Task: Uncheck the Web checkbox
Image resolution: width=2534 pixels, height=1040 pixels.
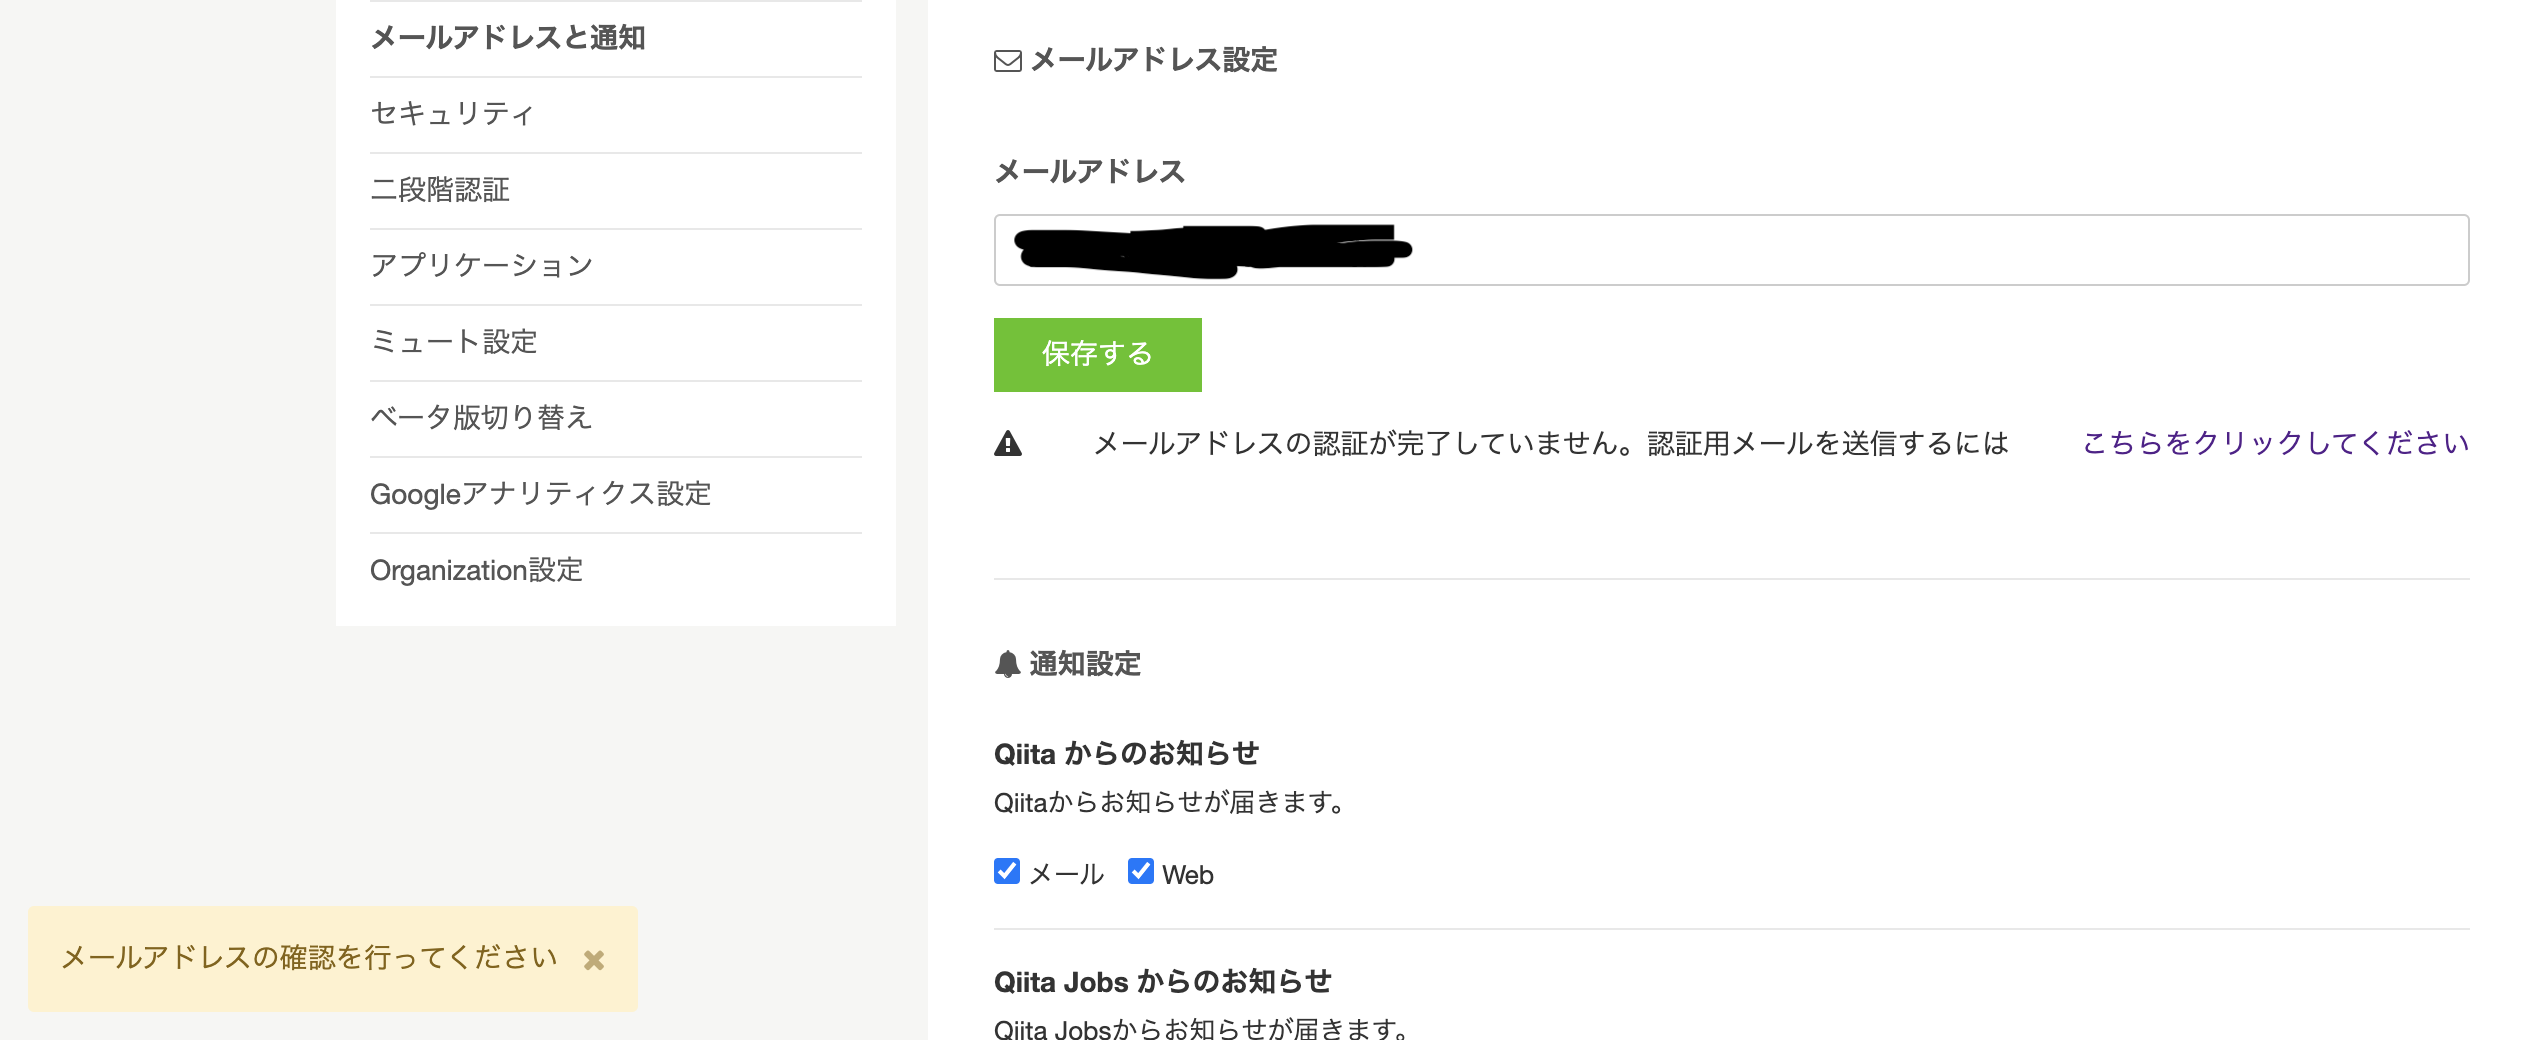Action: tap(1142, 872)
